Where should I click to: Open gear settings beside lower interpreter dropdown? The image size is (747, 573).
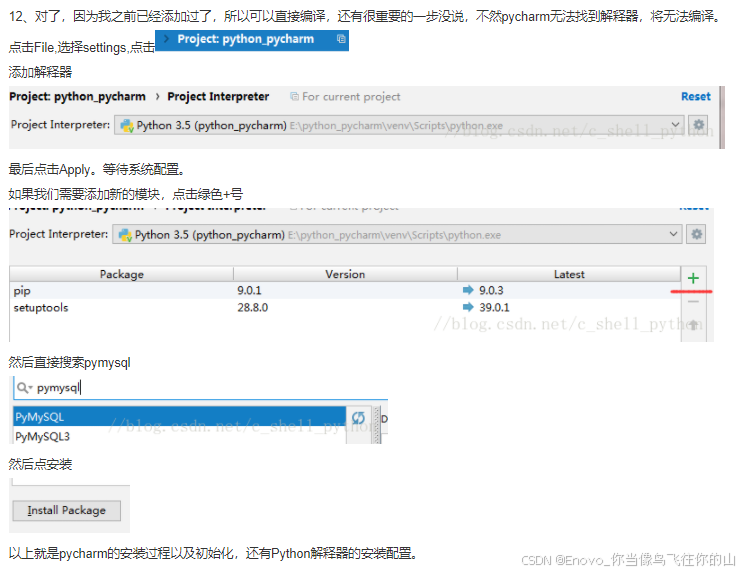(x=697, y=234)
